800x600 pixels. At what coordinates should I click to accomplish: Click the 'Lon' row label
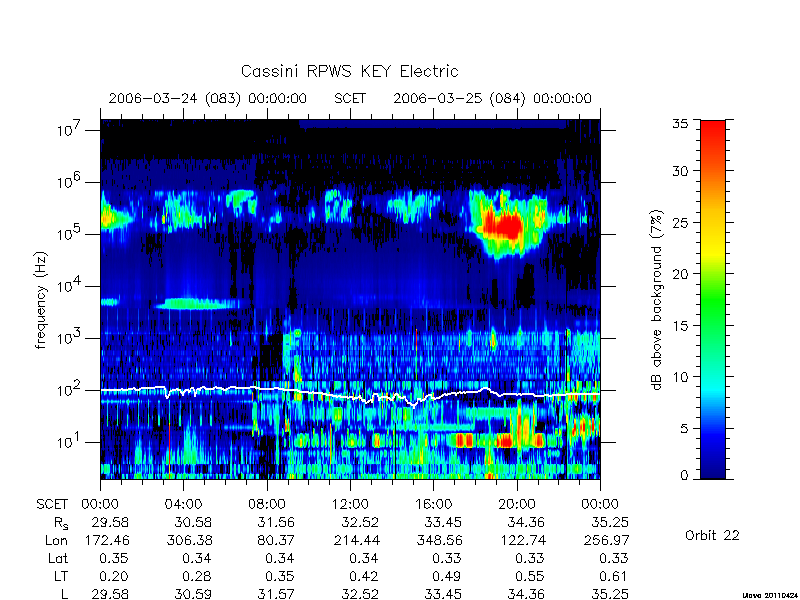pos(56,540)
